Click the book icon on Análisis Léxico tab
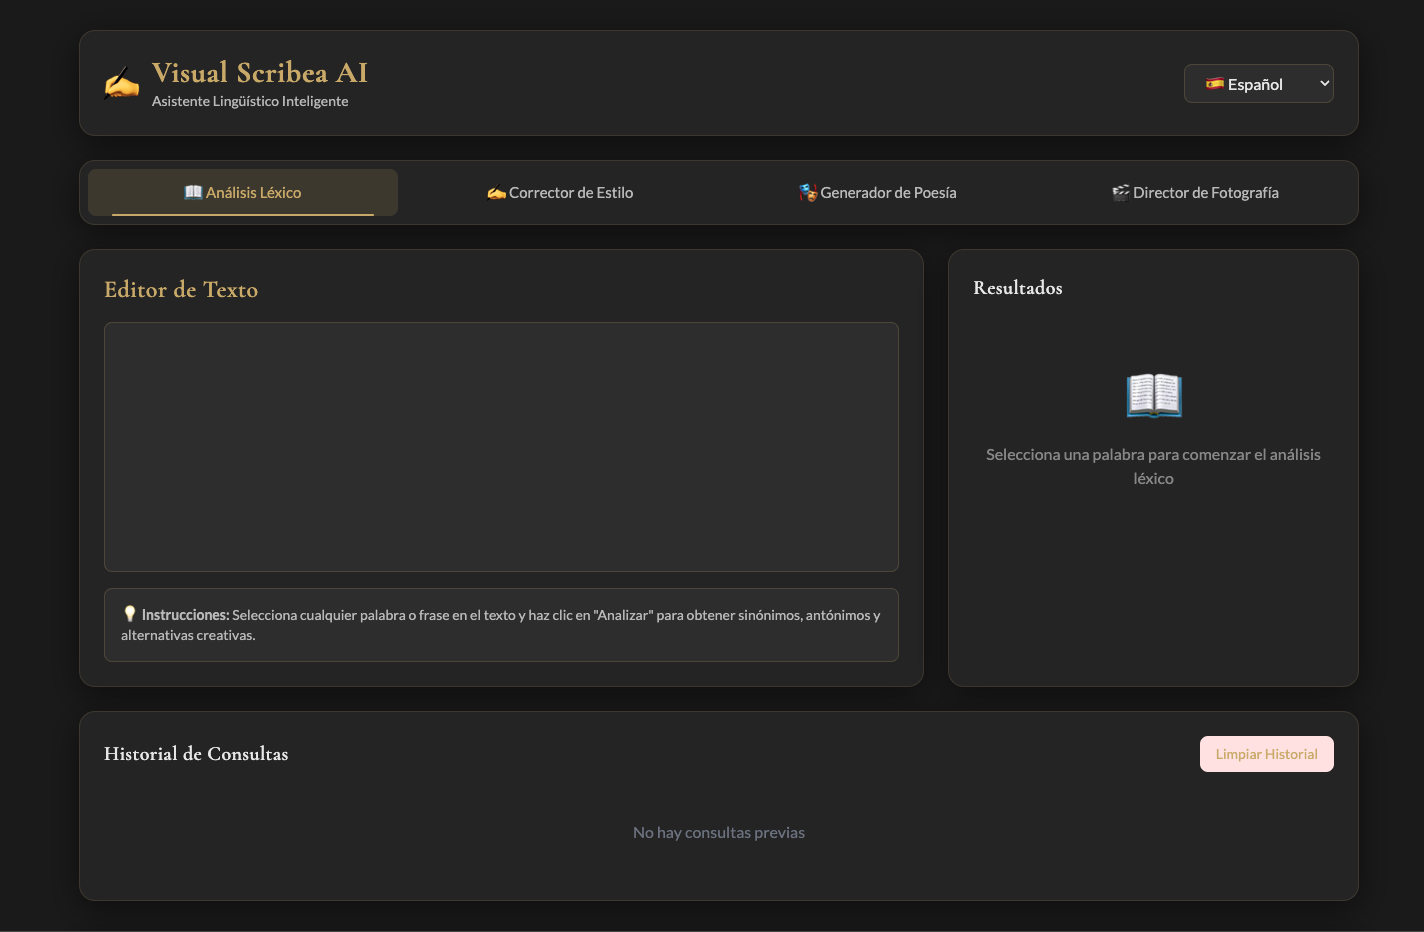This screenshot has width=1424, height=932. [193, 192]
